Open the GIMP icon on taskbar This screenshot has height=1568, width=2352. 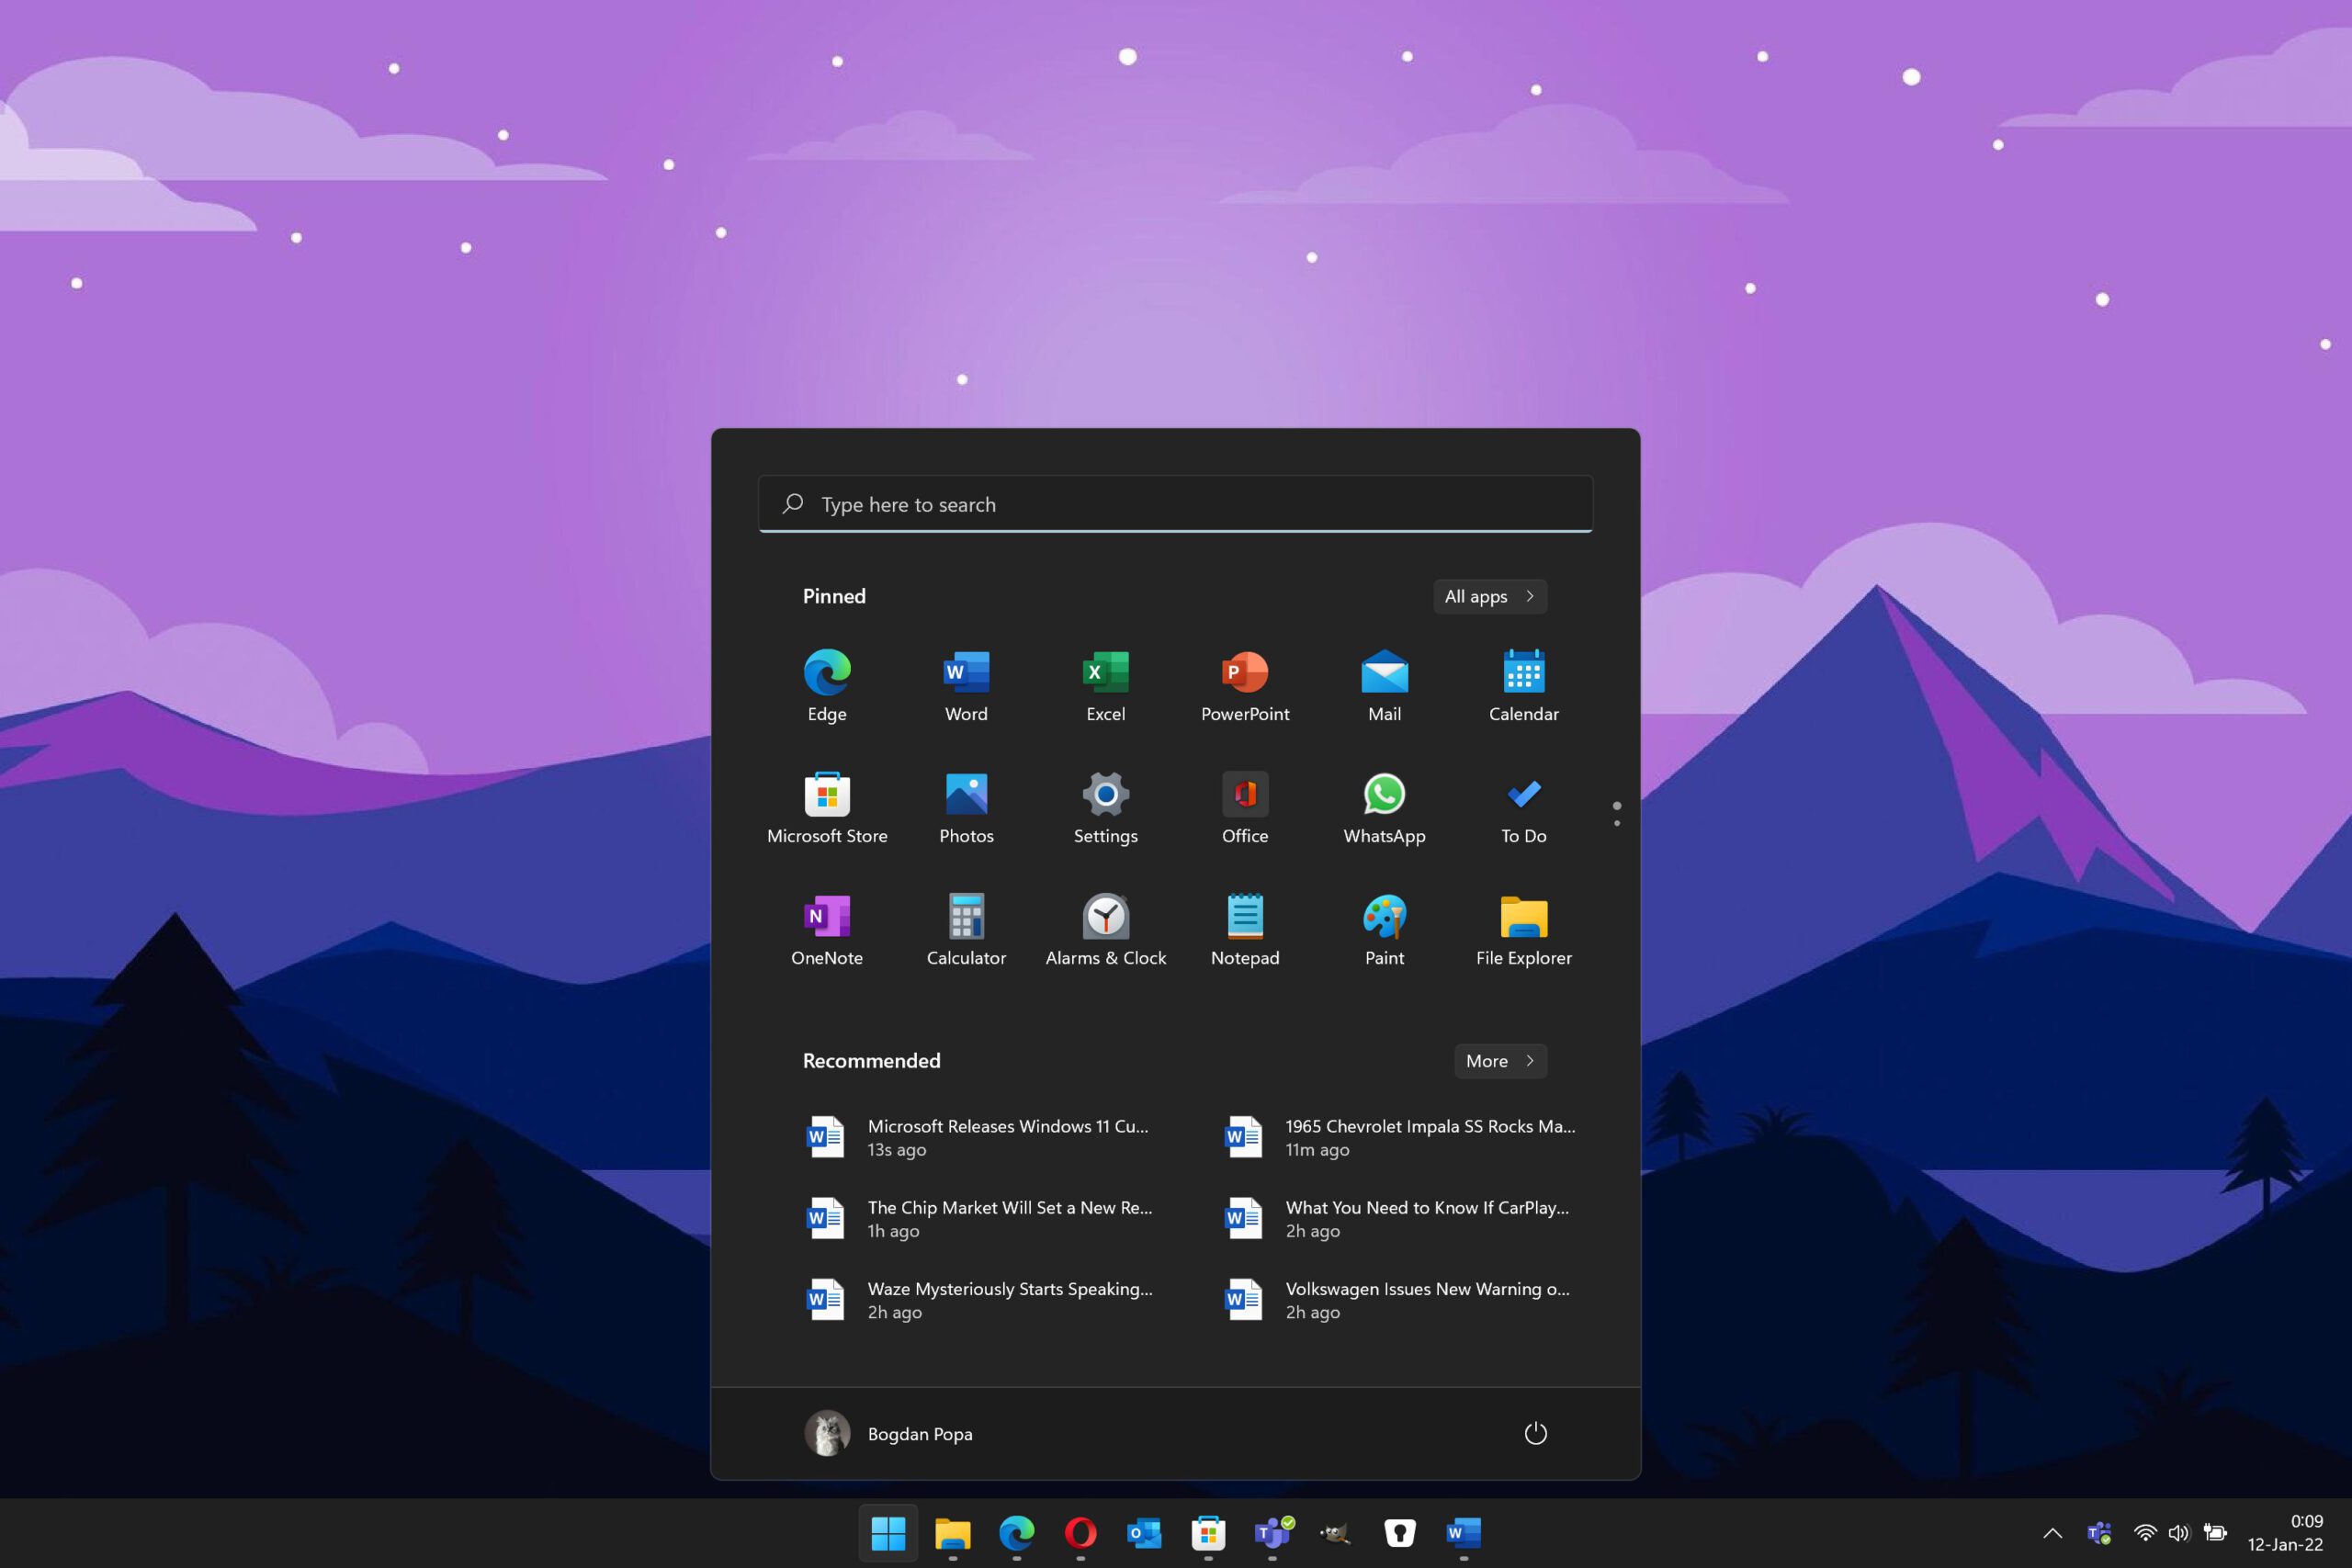1336,1532
